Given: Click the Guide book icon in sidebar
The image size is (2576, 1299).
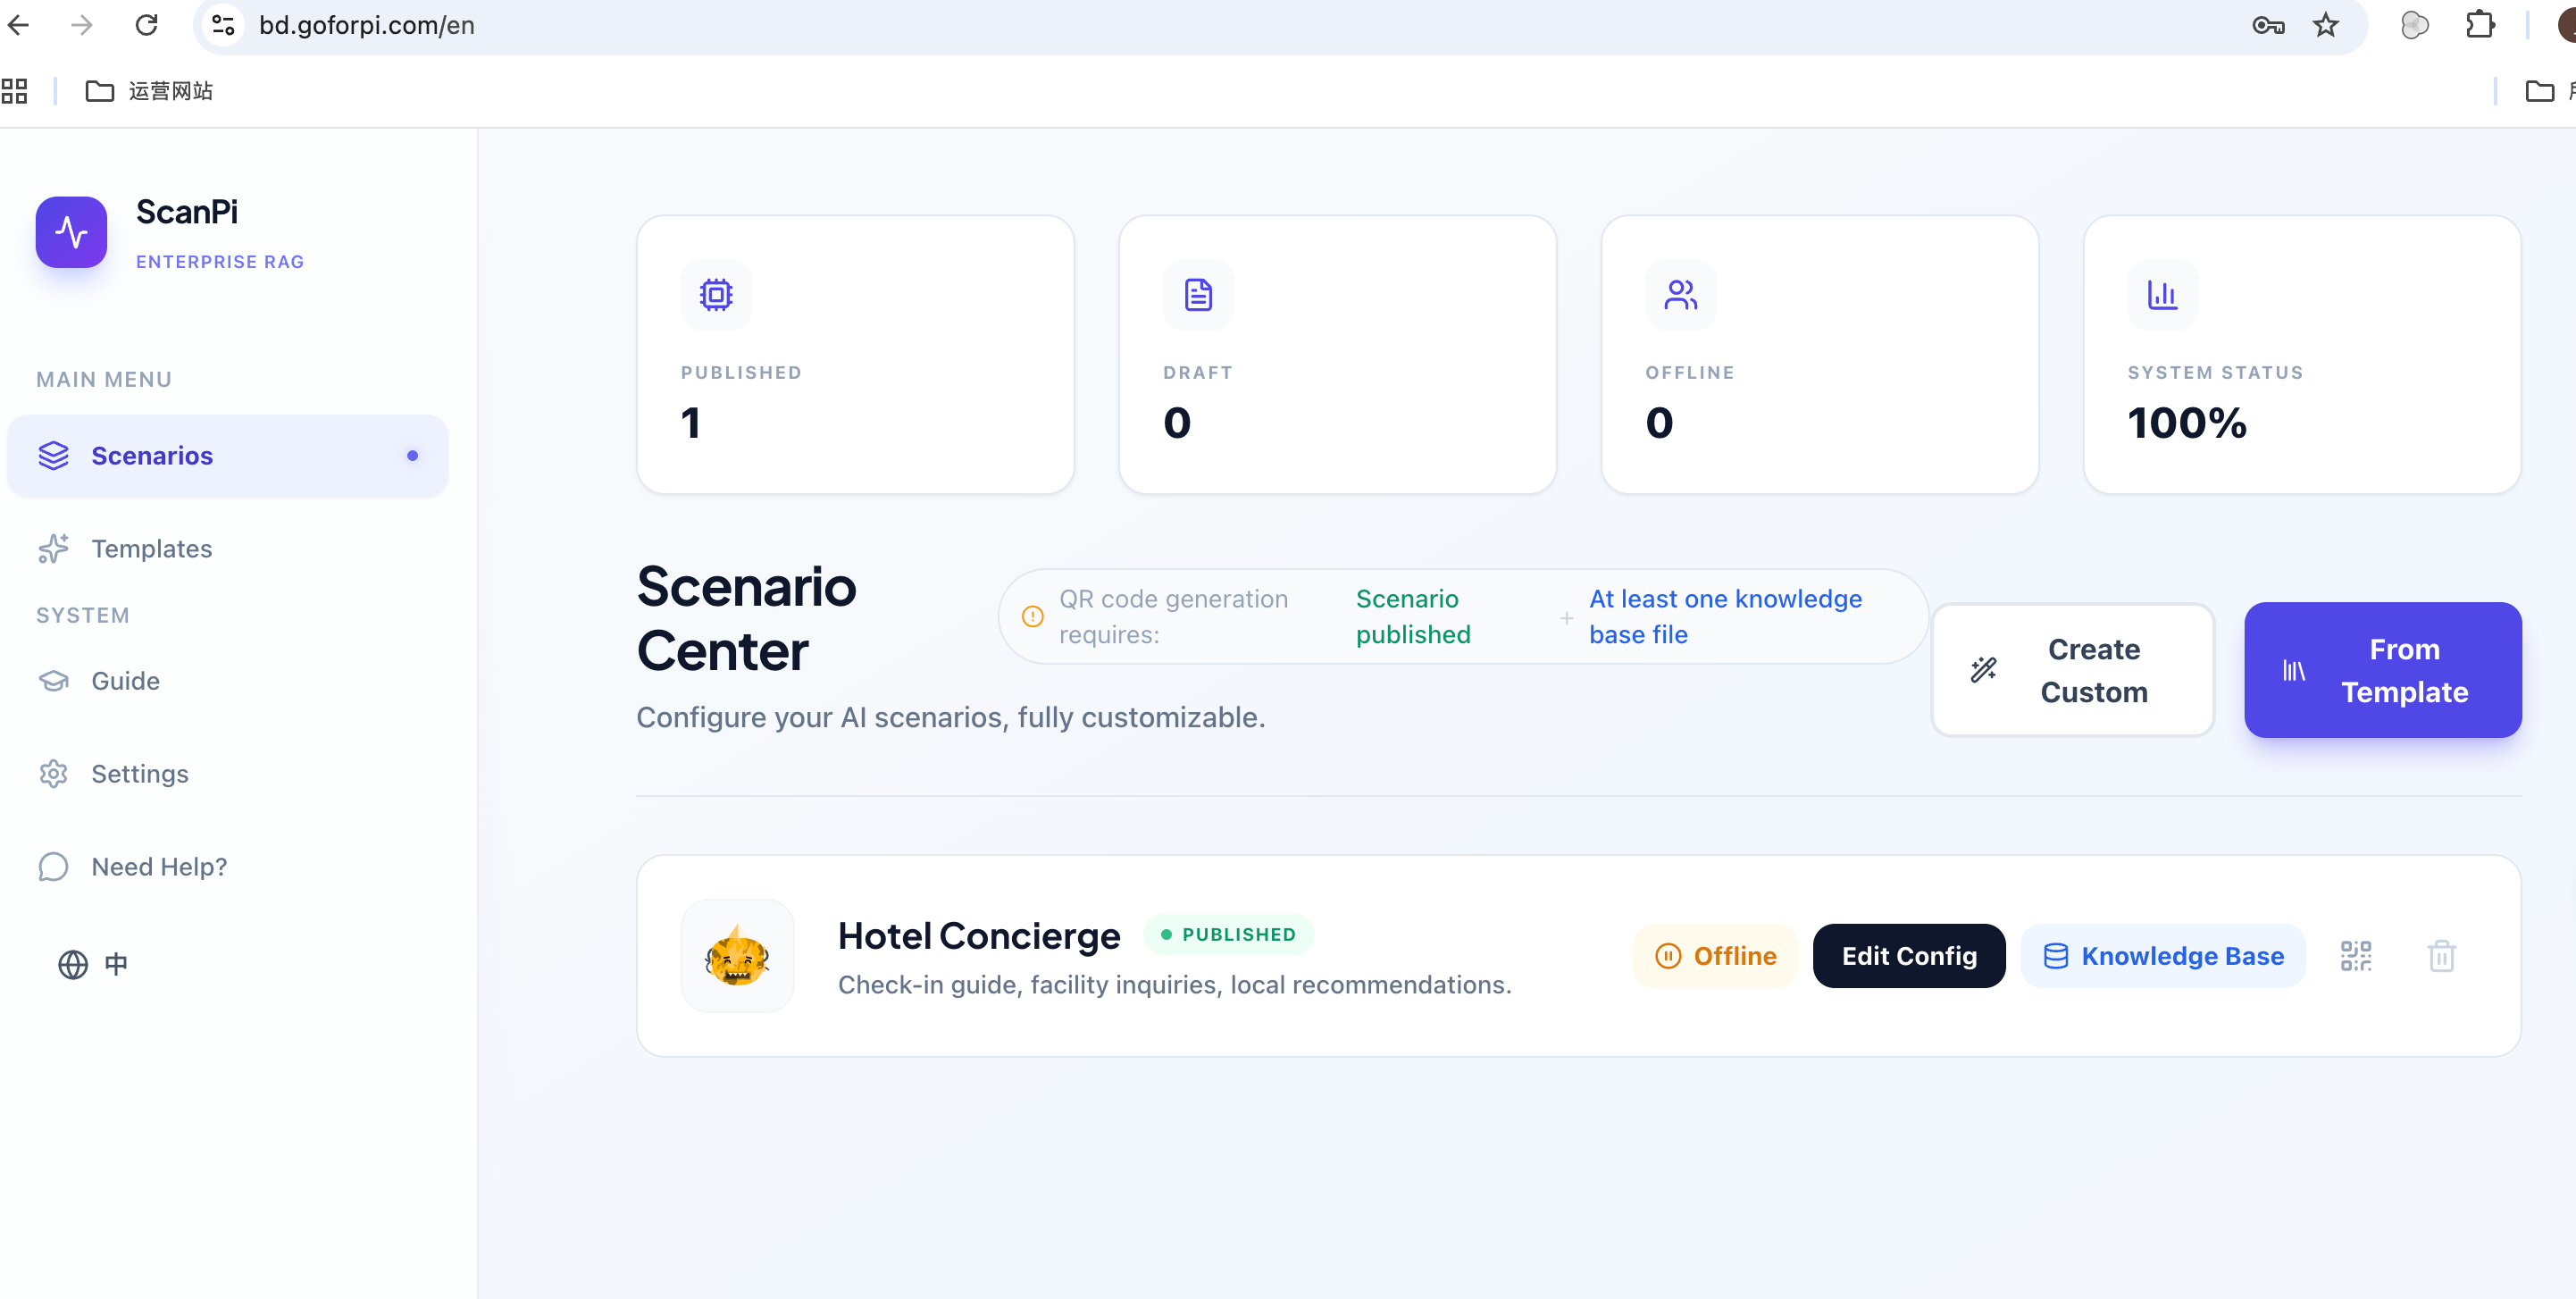Looking at the screenshot, I should (x=53, y=680).
